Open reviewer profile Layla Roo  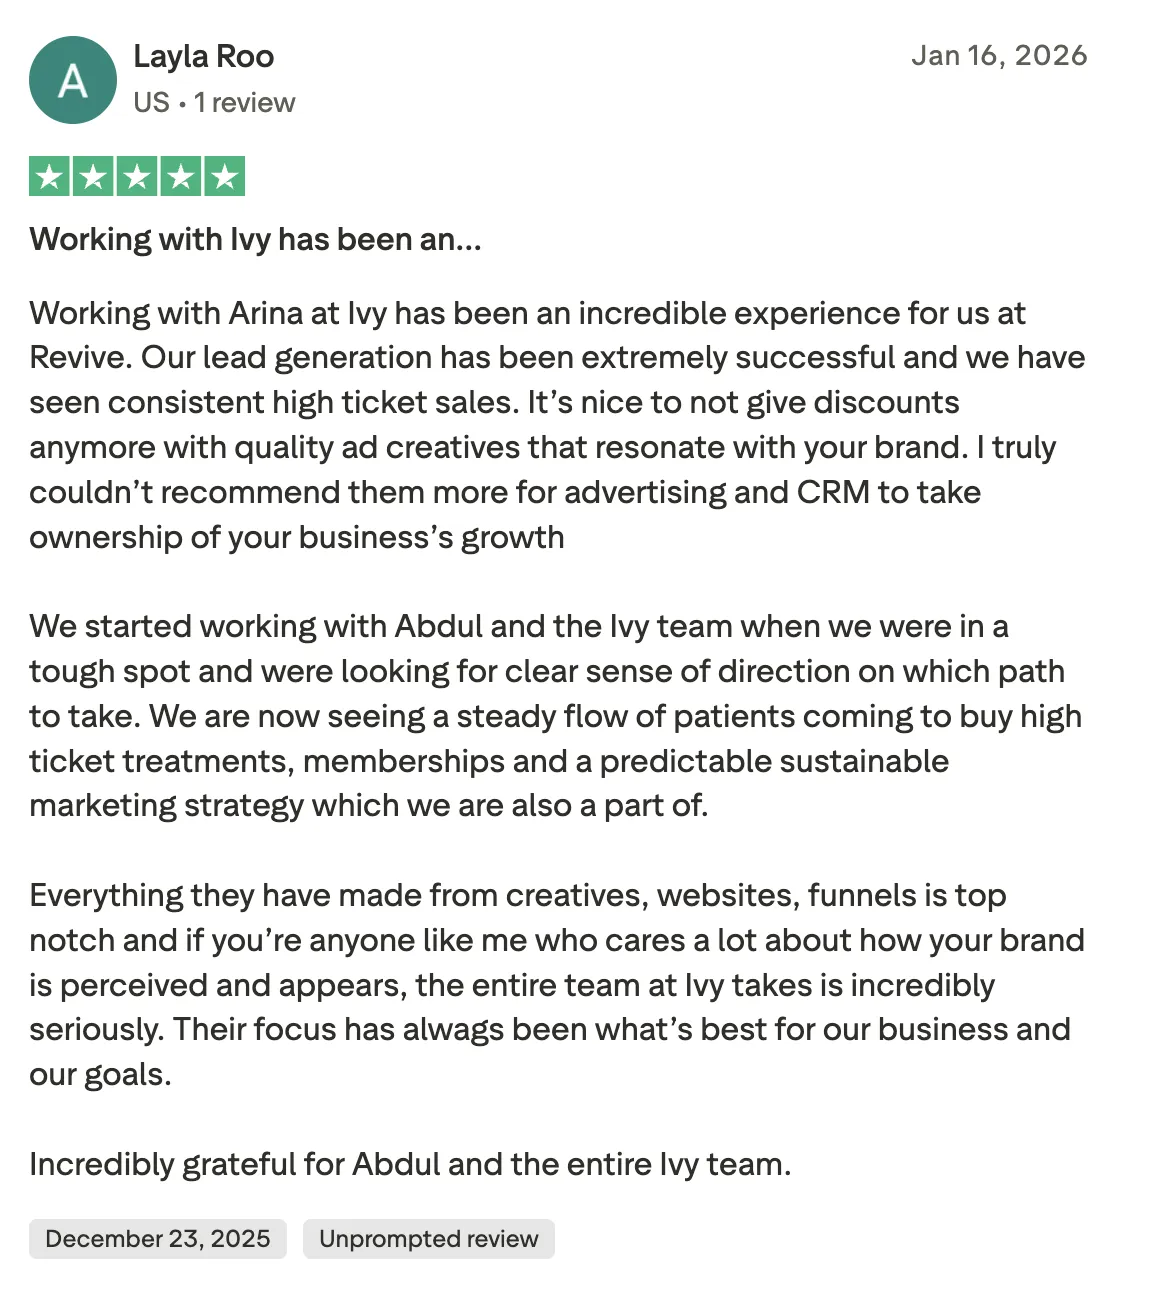pos(204,57)
